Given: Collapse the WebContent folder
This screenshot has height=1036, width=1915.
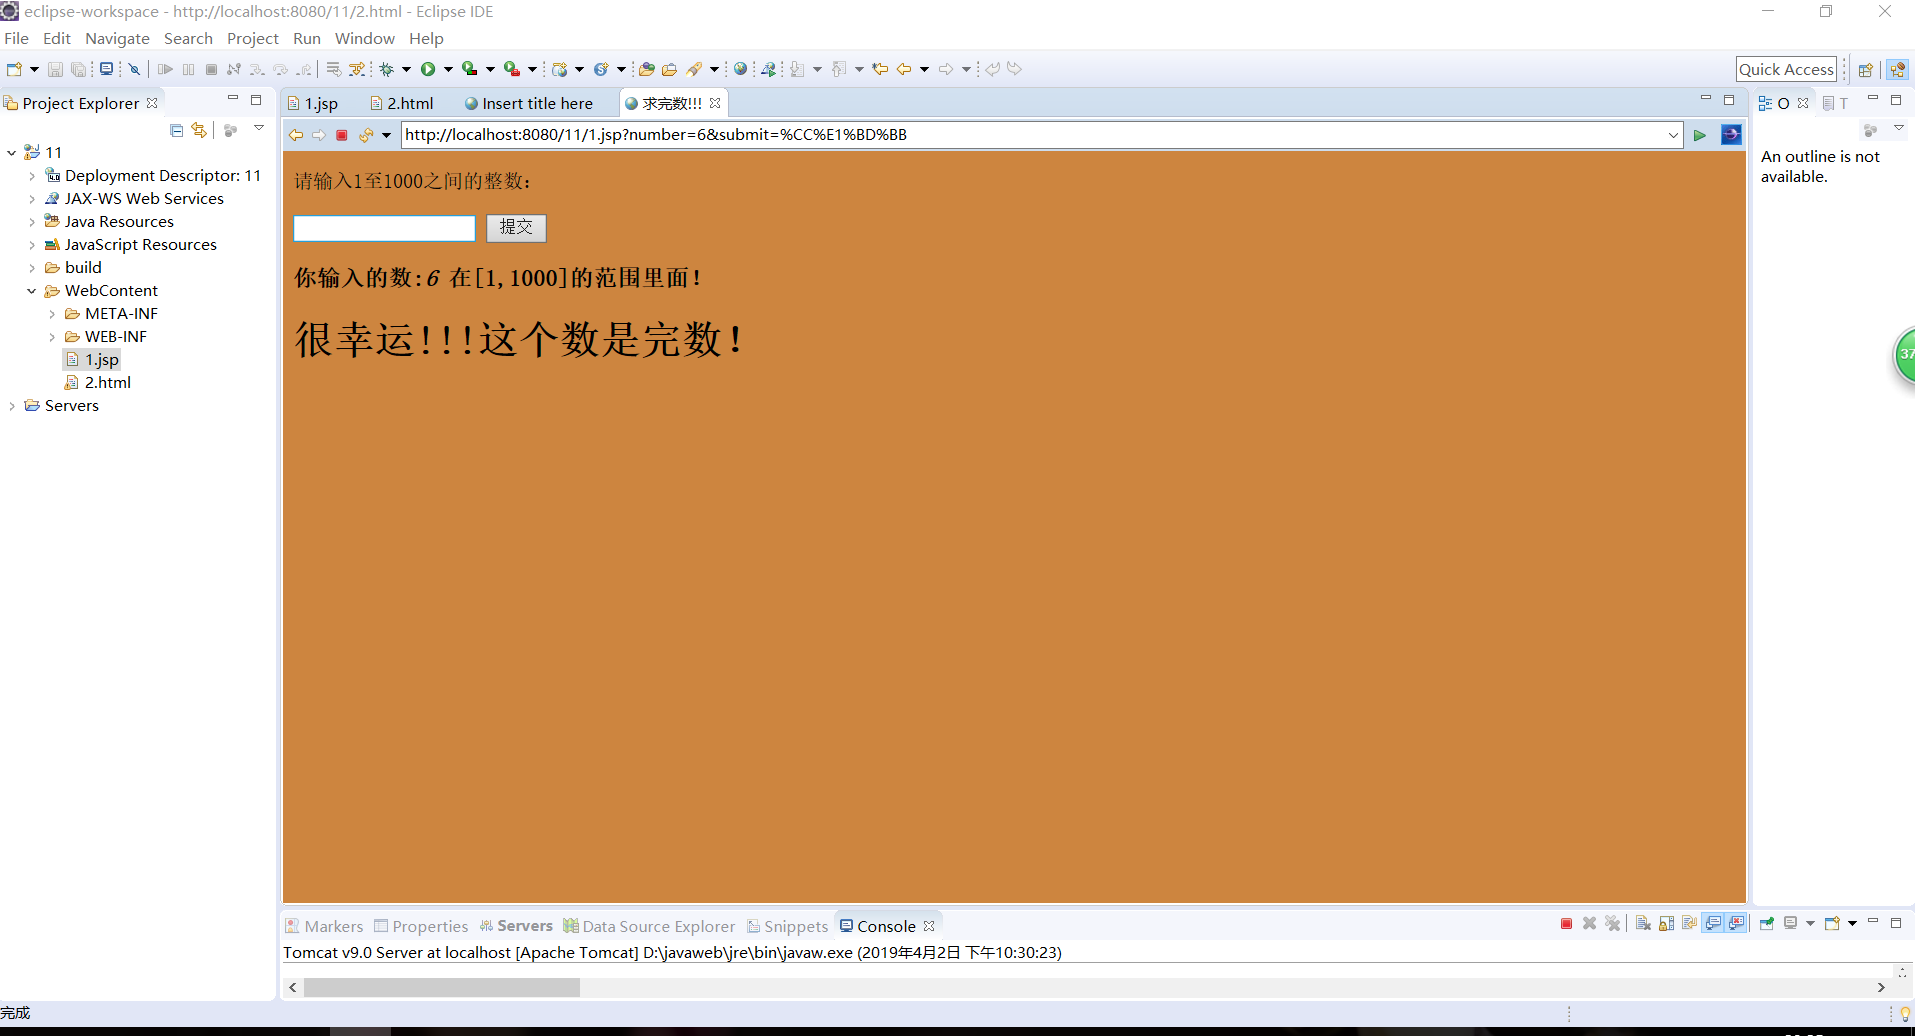Looking at the screenshot, I should (33, 290).
